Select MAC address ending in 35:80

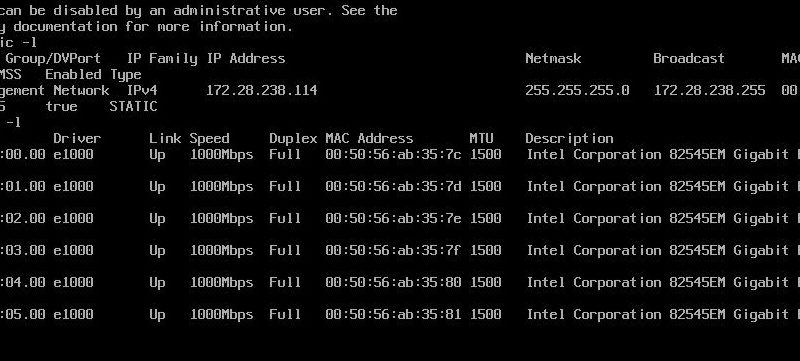(x=393, y=282)
